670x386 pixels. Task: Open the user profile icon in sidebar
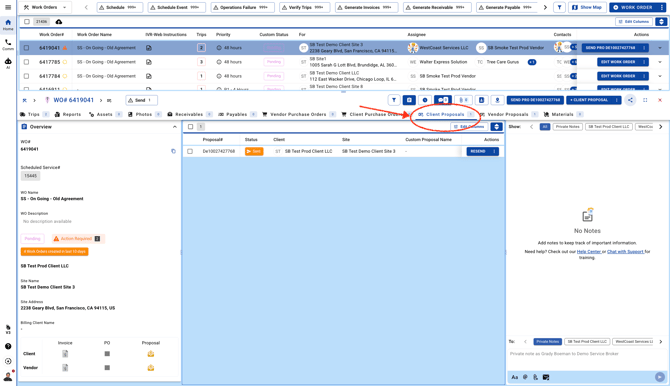8,376
